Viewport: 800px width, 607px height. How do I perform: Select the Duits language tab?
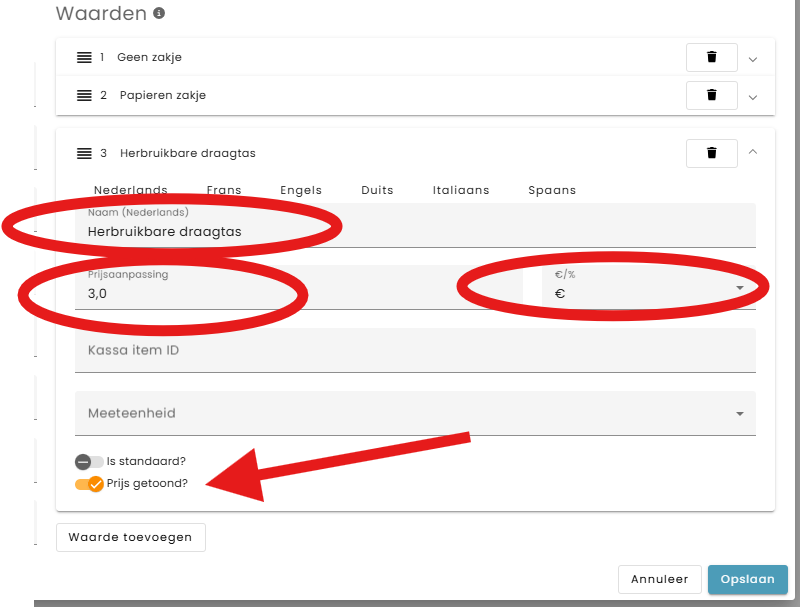coord(377,190)
